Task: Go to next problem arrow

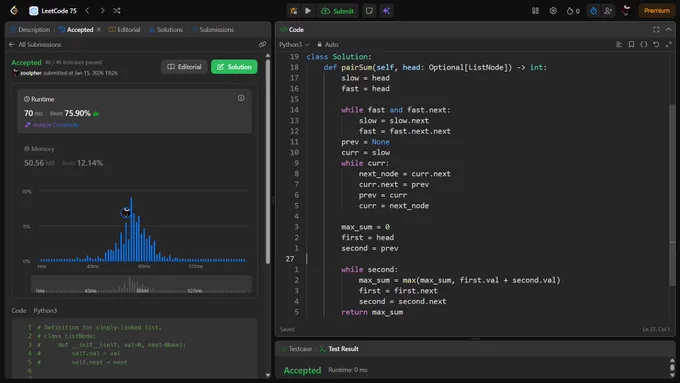Action: 102,11
